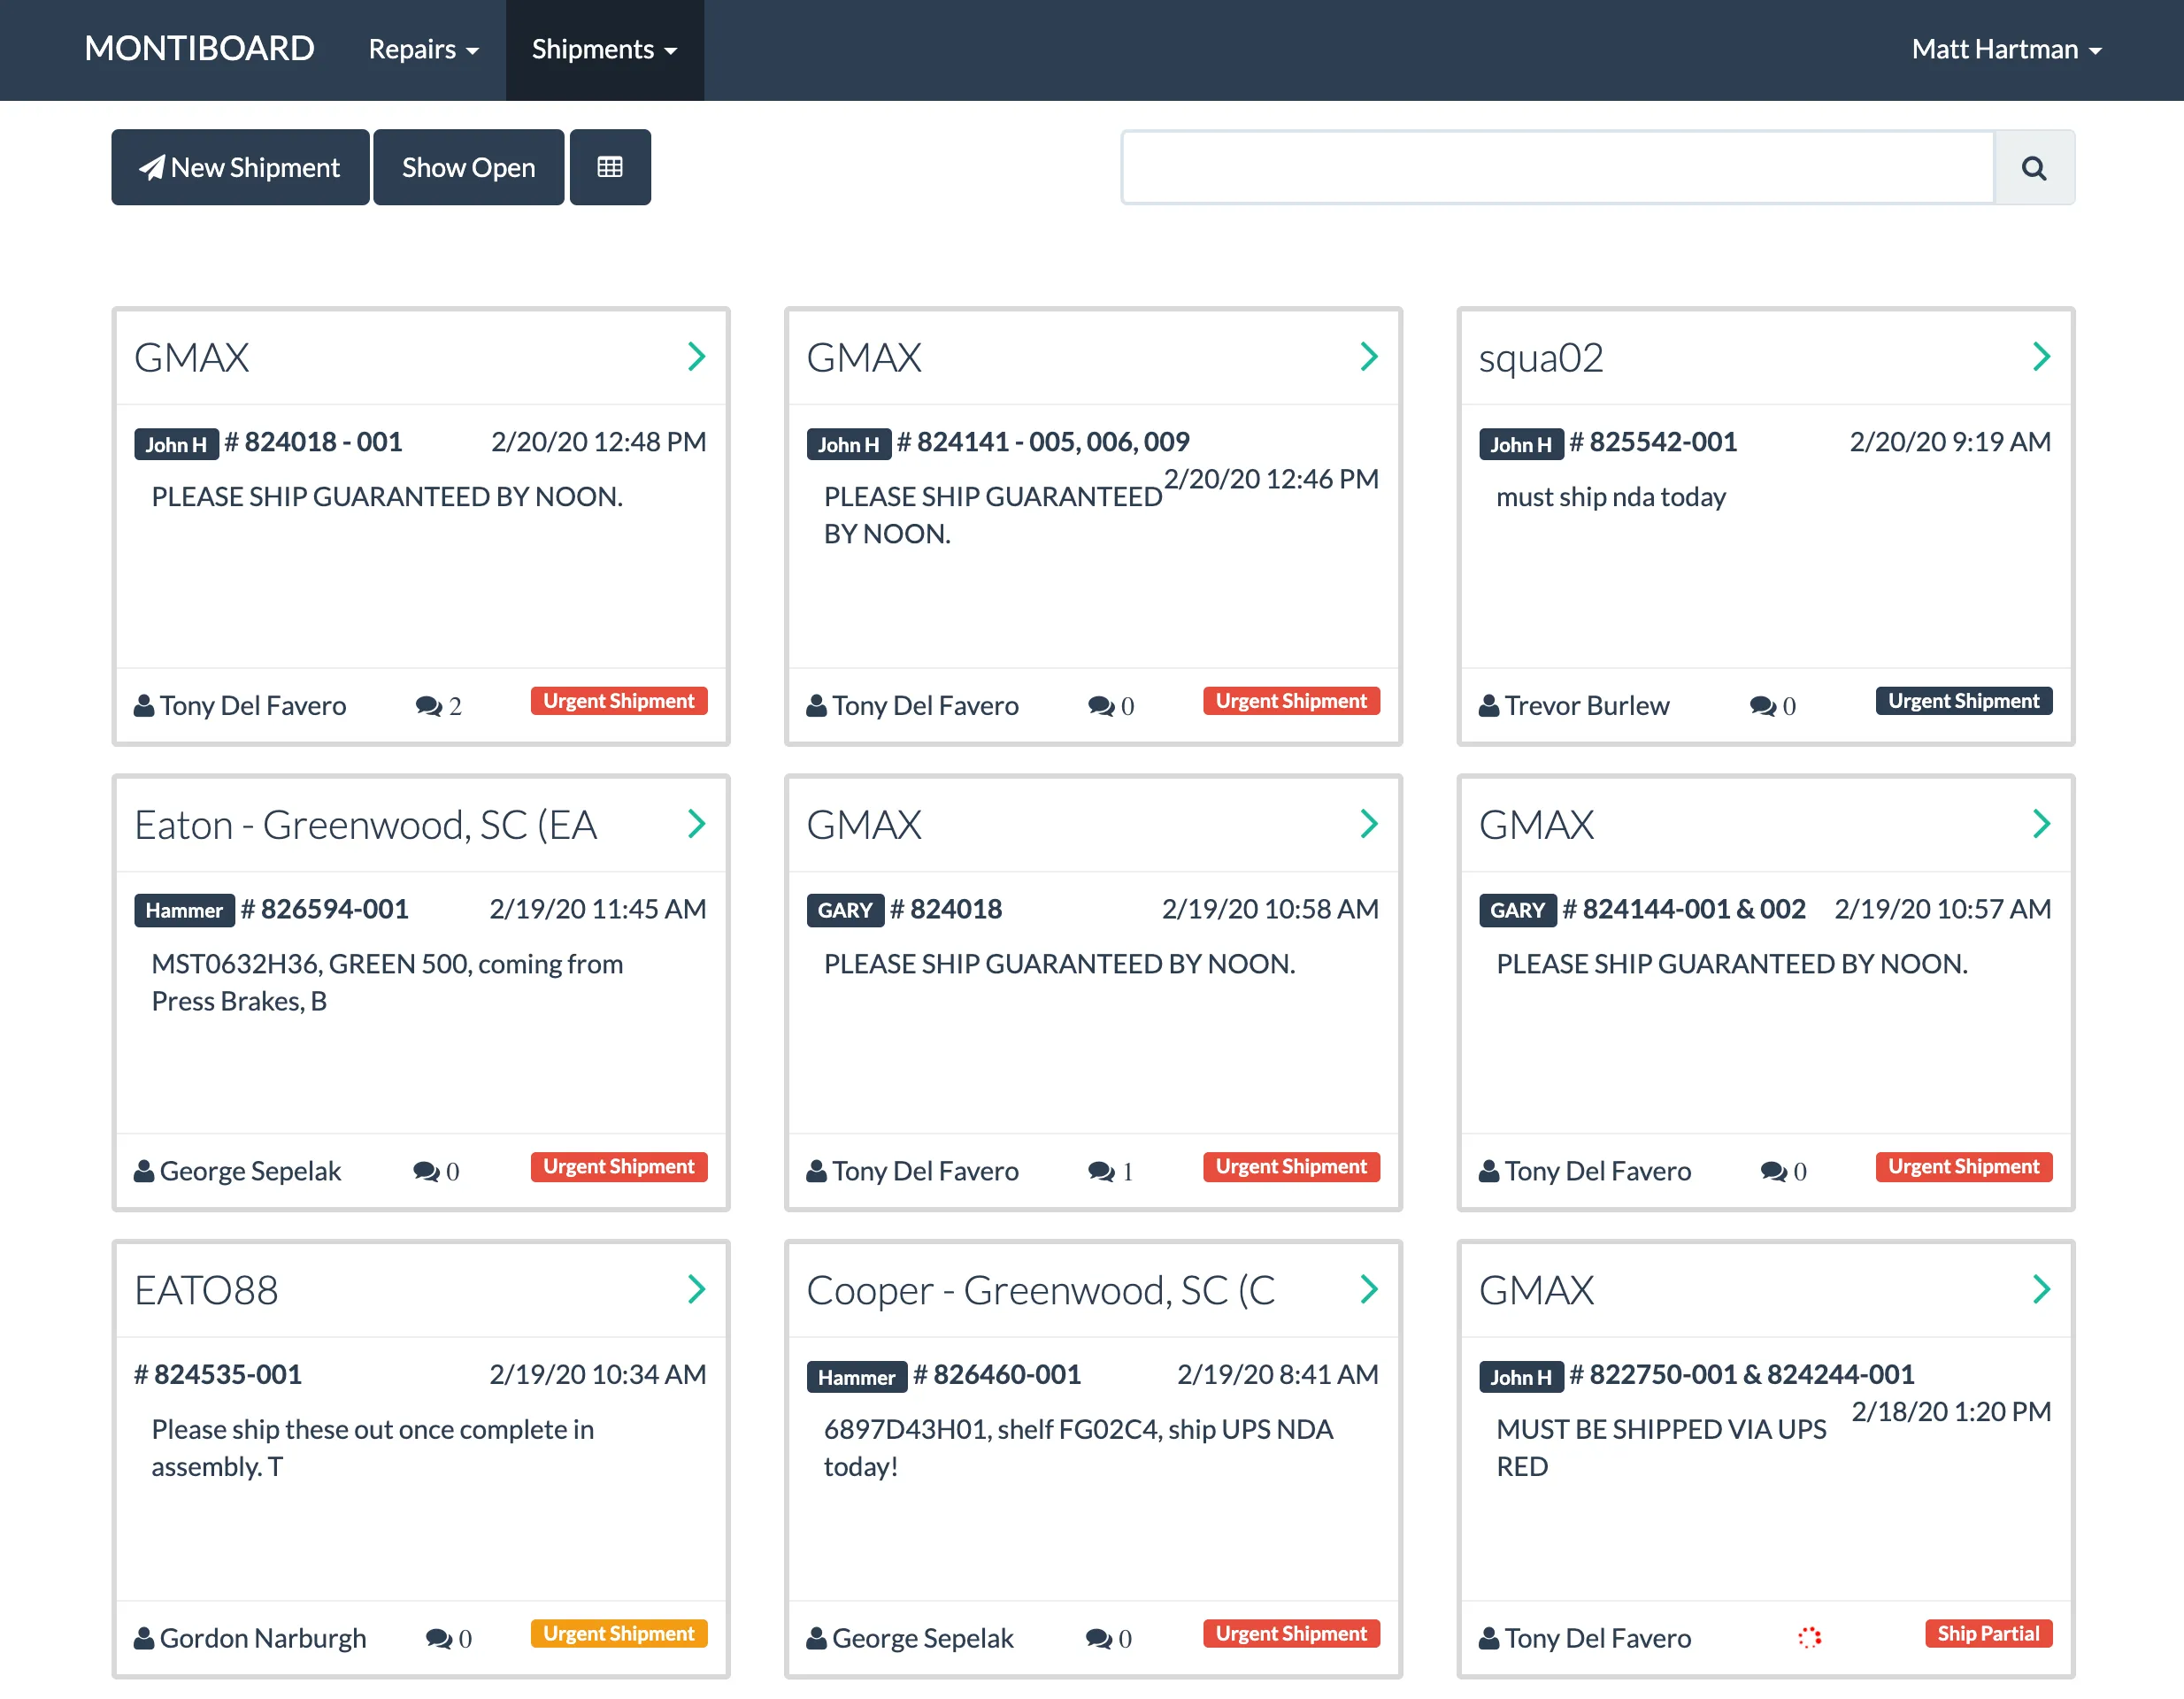Viewport: 2184px width, 1699px height.
Task: Expand the Matt Hartman user menu
Action: tap(2006, 50)
